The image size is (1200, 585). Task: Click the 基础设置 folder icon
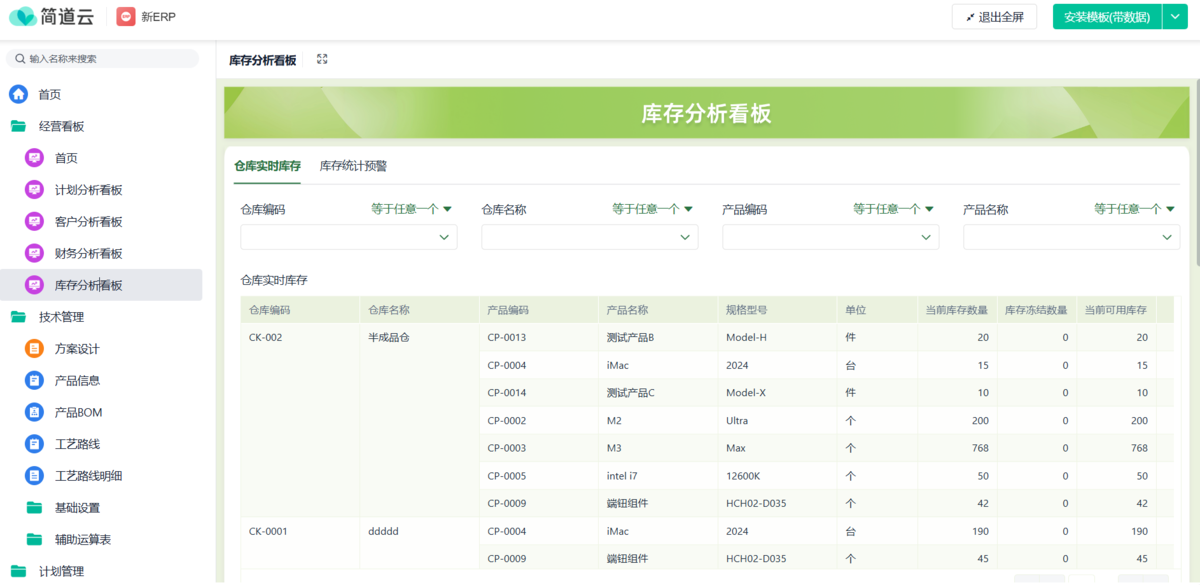coord(35,508)
